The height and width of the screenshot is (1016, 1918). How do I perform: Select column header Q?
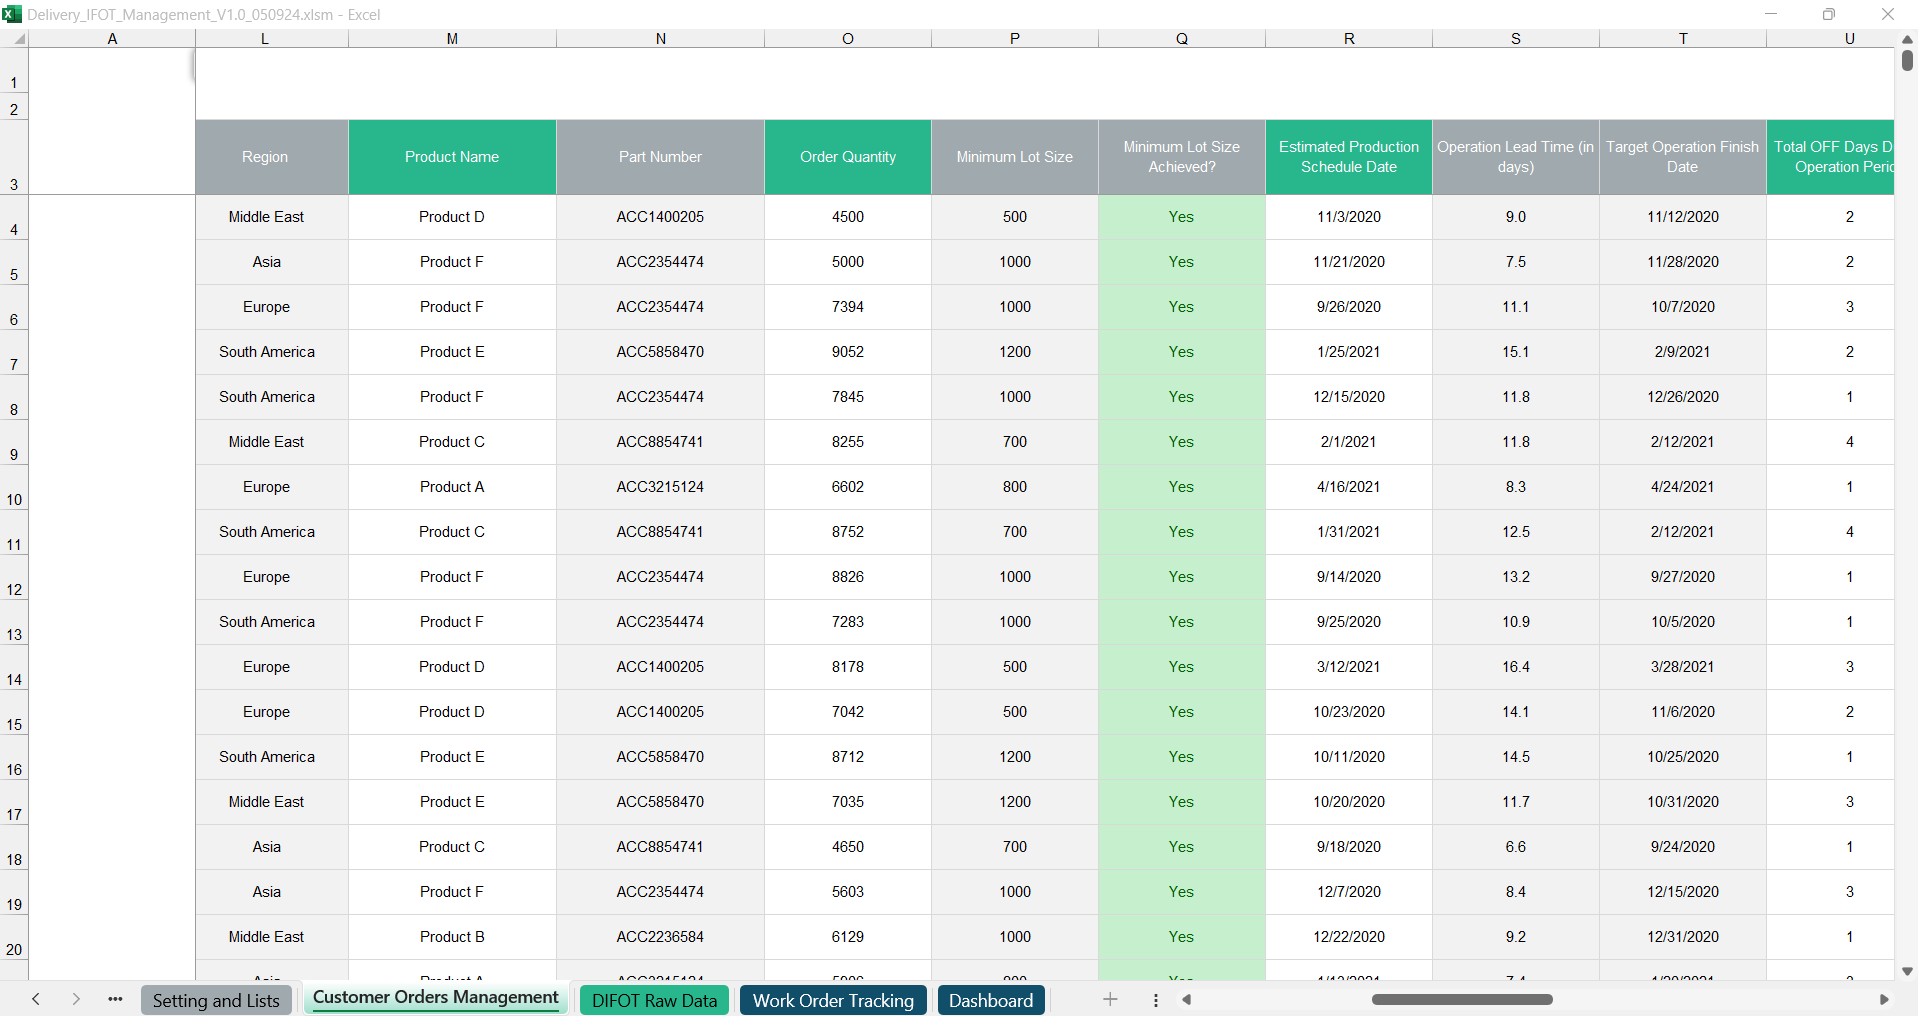coord(1181,39)
